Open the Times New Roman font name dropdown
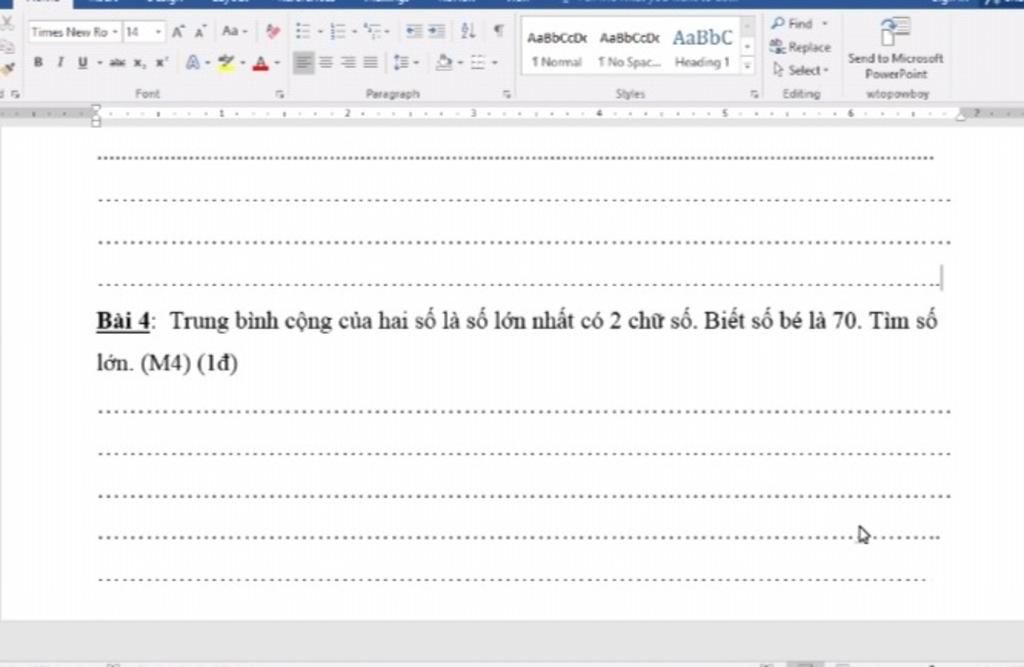Screen dimensions: 1024x667 coord(115,31)
